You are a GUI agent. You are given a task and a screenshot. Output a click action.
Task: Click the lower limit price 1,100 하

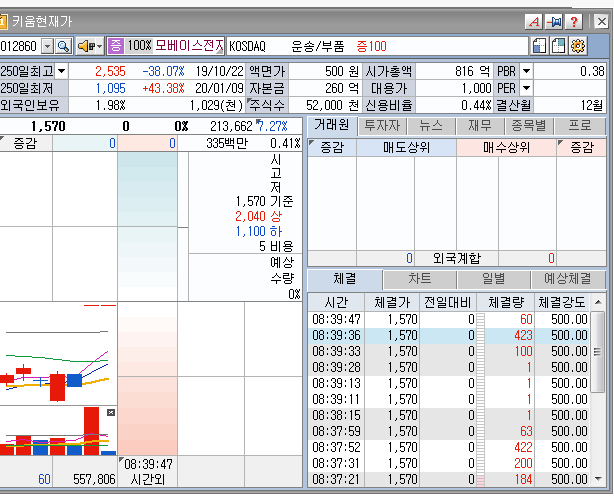coord(258,231)
